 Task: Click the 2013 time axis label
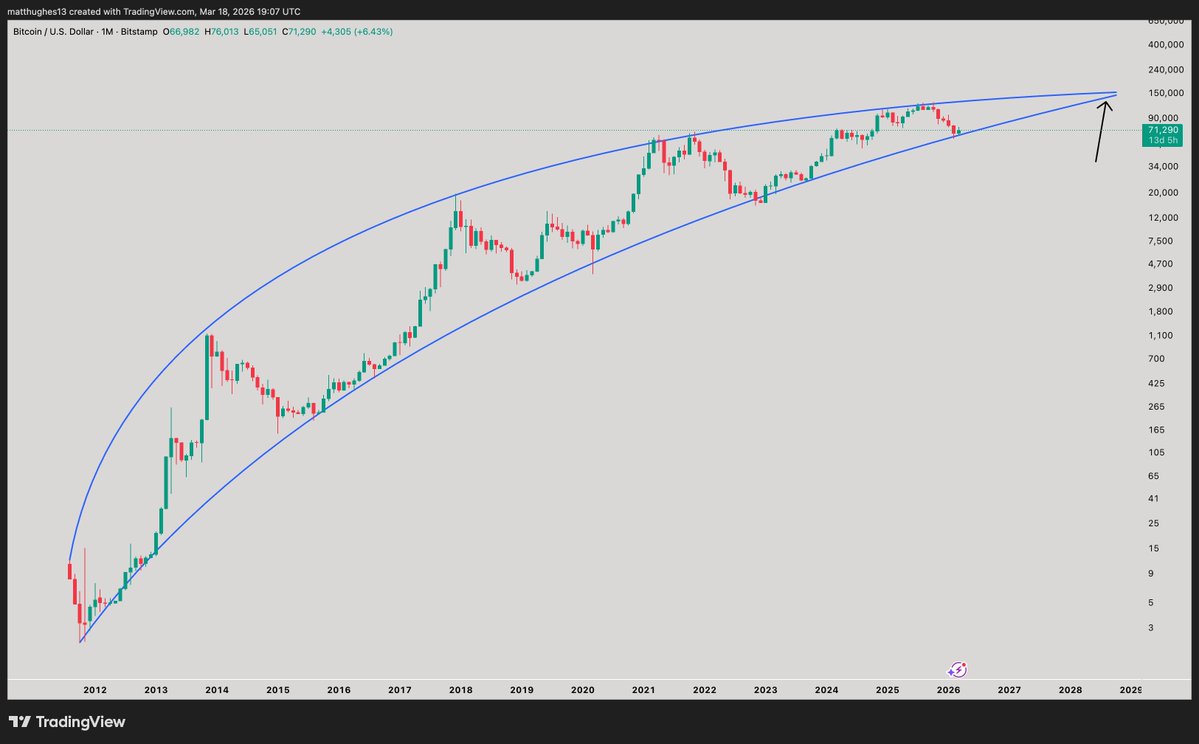(156, 690)
